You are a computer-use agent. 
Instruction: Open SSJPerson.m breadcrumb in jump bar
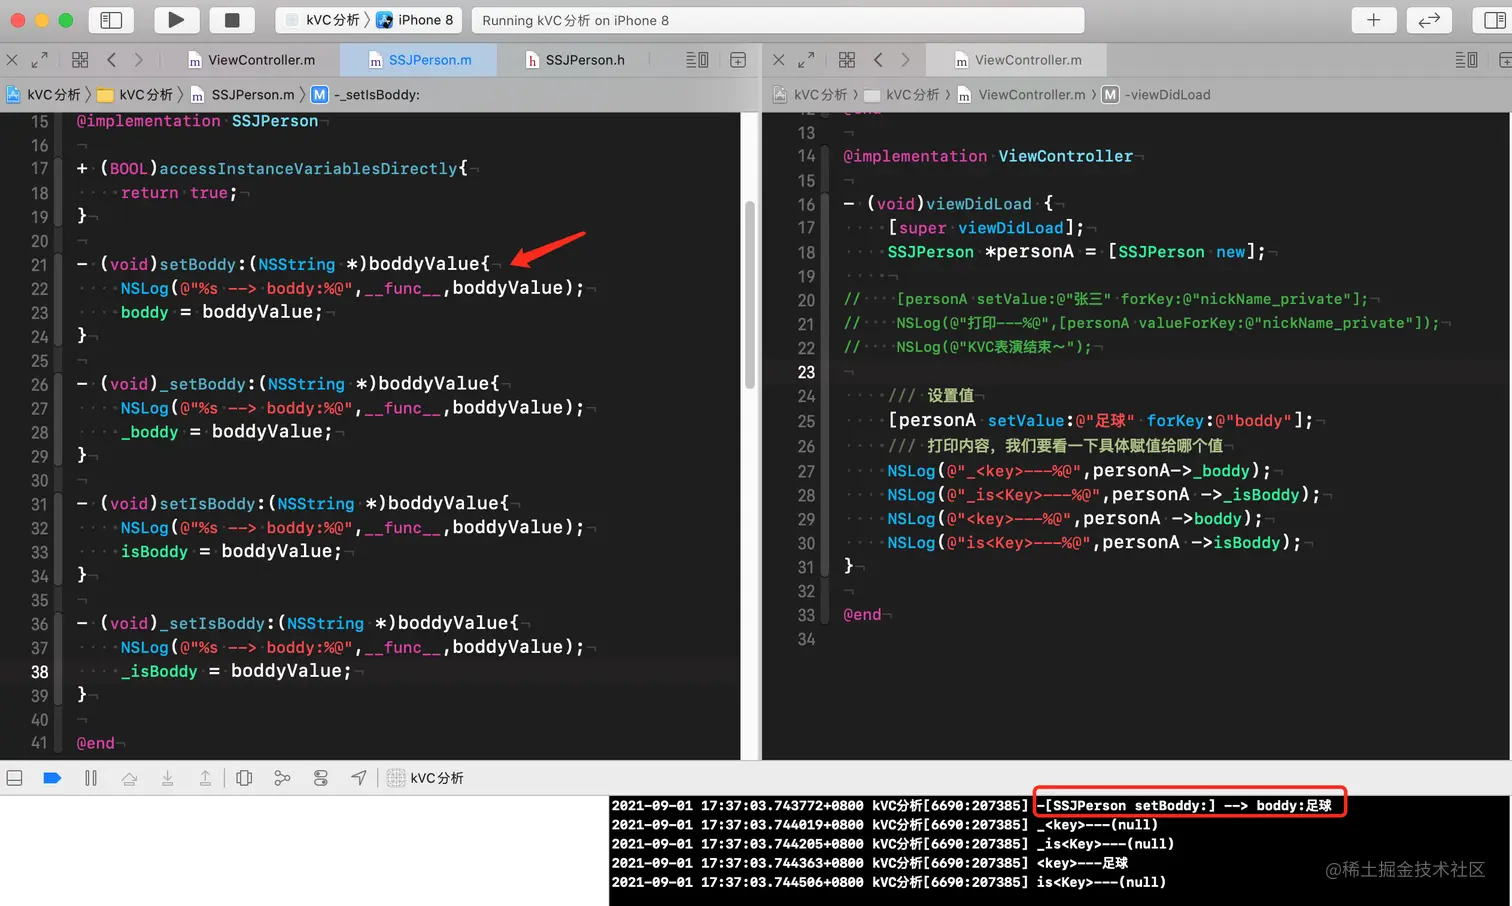(242, 95)
